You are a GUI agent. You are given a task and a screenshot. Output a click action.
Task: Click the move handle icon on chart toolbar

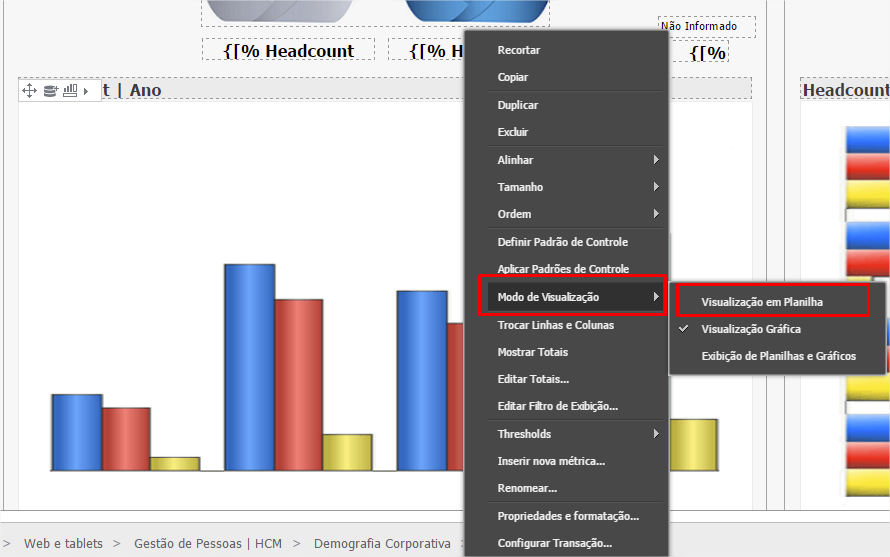tap(29, 91)
